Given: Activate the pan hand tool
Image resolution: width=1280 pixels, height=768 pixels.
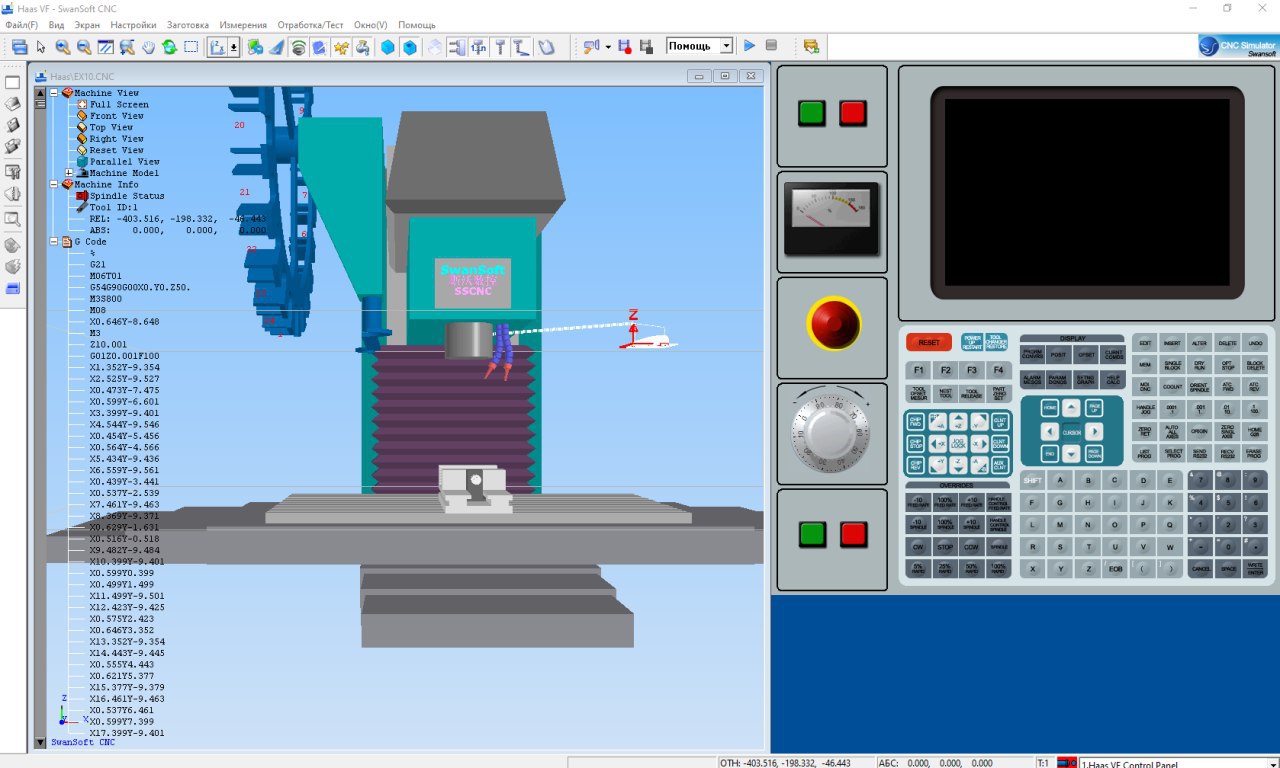Looking at the screenshot, I should pyautogui.click(x=148, y=46).
